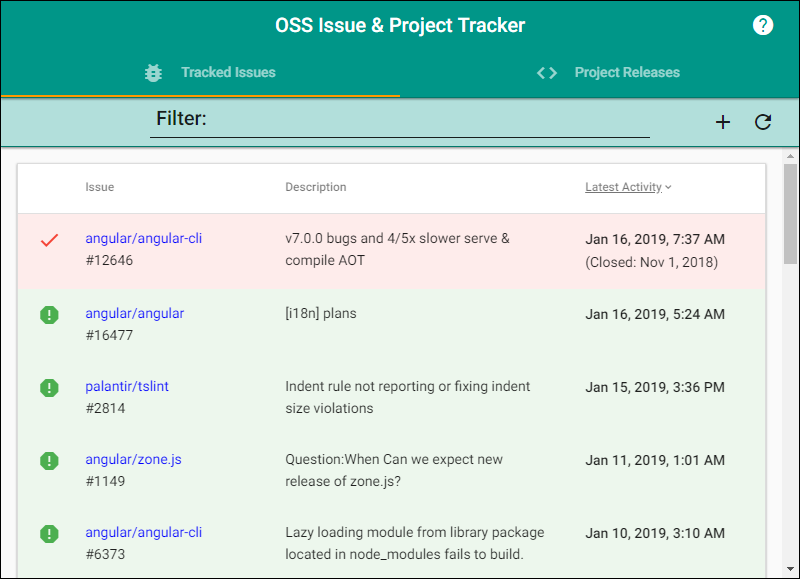800x579 pixels.
Task: Click the code brackets icon on Project Releases
Action: (546, 73)
